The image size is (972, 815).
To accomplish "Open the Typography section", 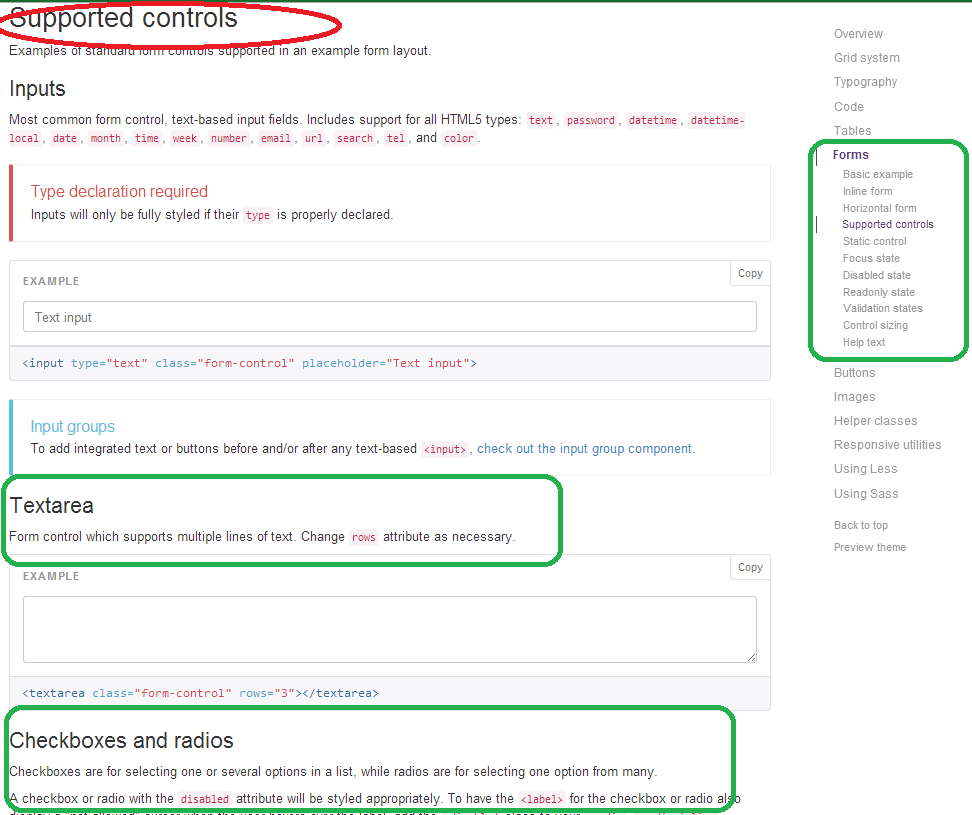I will (x=864, y=82).
